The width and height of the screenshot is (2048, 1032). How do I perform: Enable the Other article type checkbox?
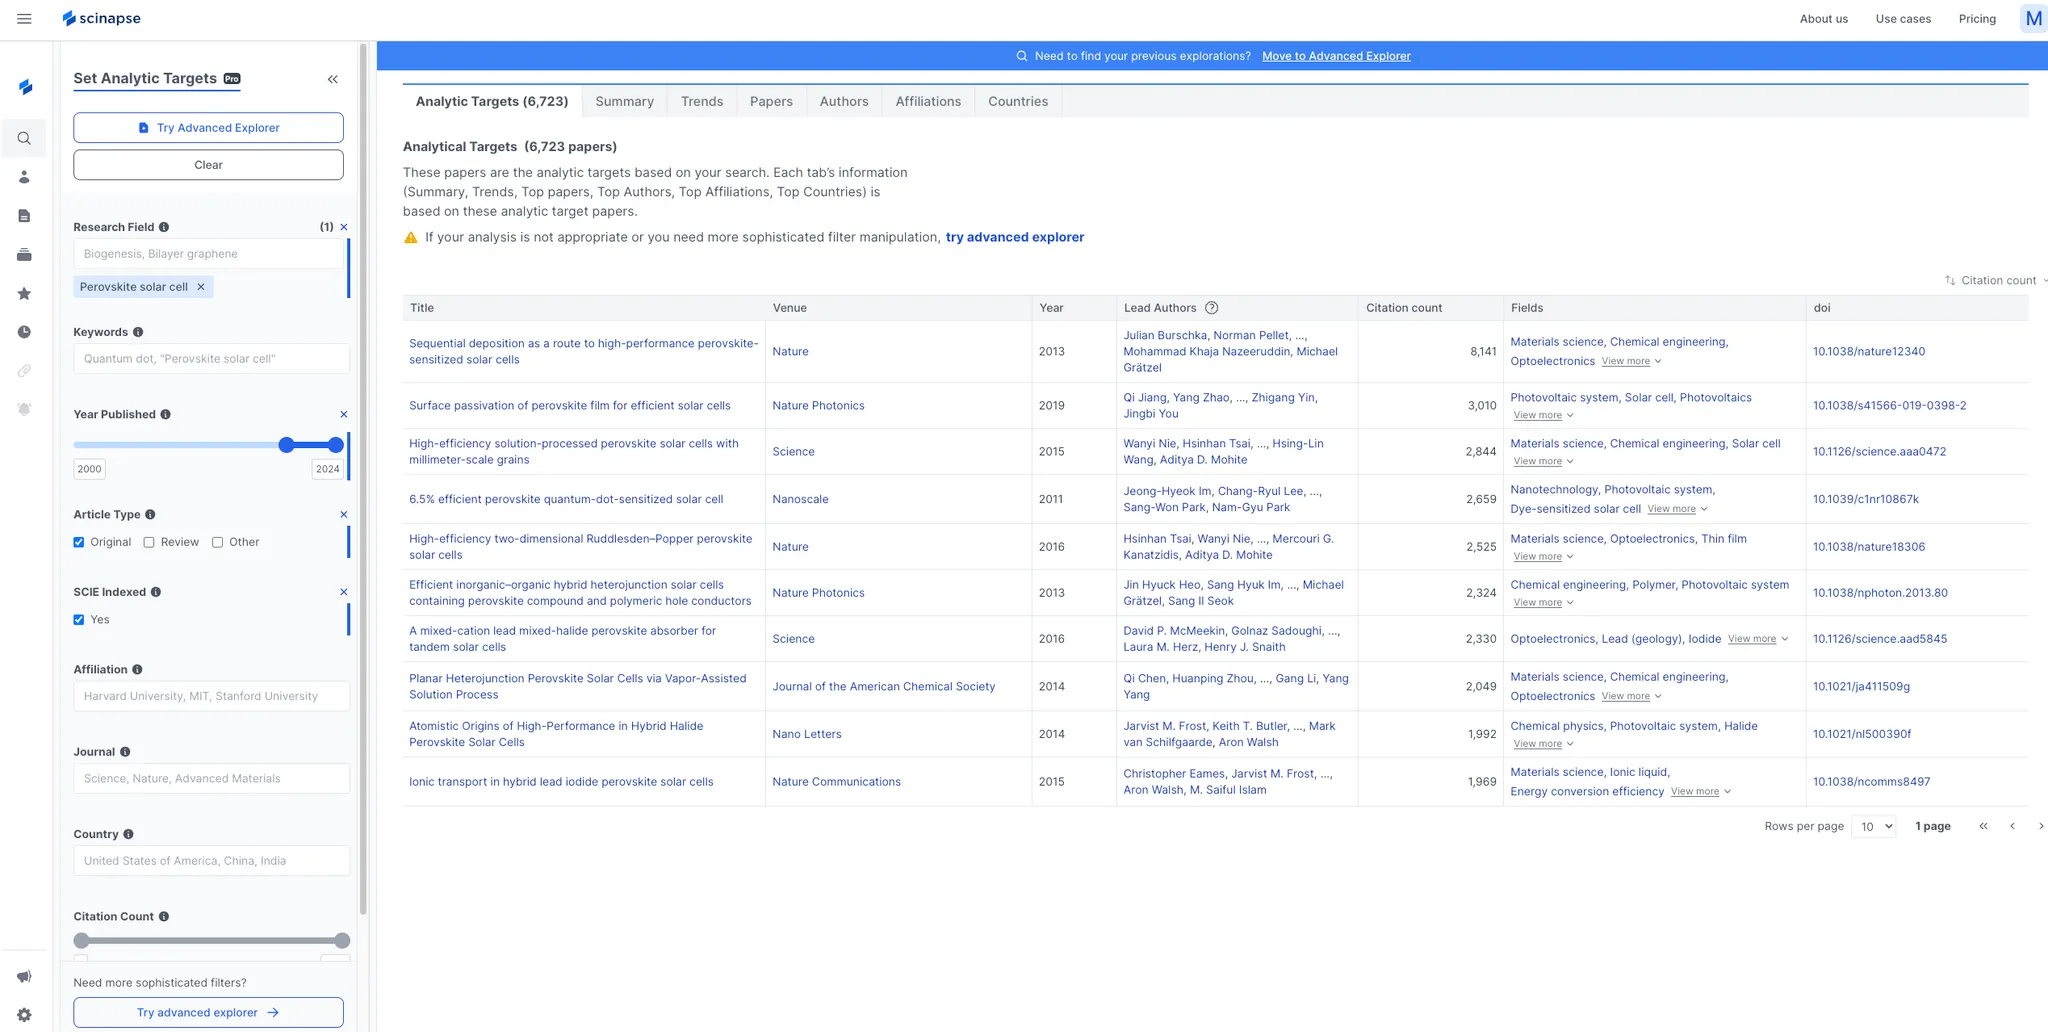[x=217, y=542]
